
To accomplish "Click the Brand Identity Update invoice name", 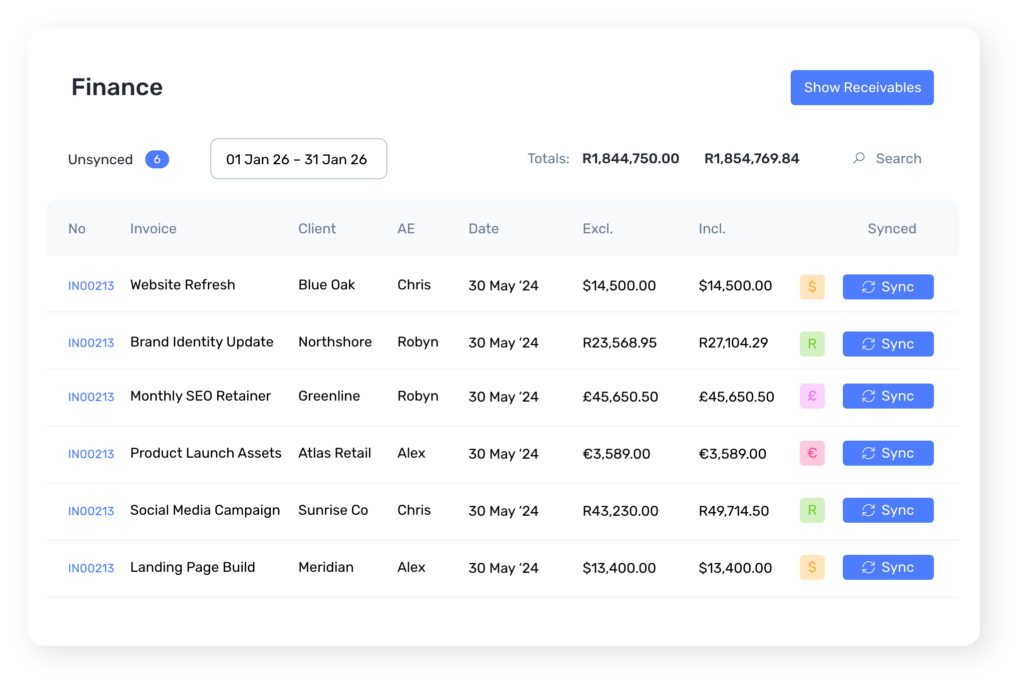I will pyautogui.click(x=201, y=342).
